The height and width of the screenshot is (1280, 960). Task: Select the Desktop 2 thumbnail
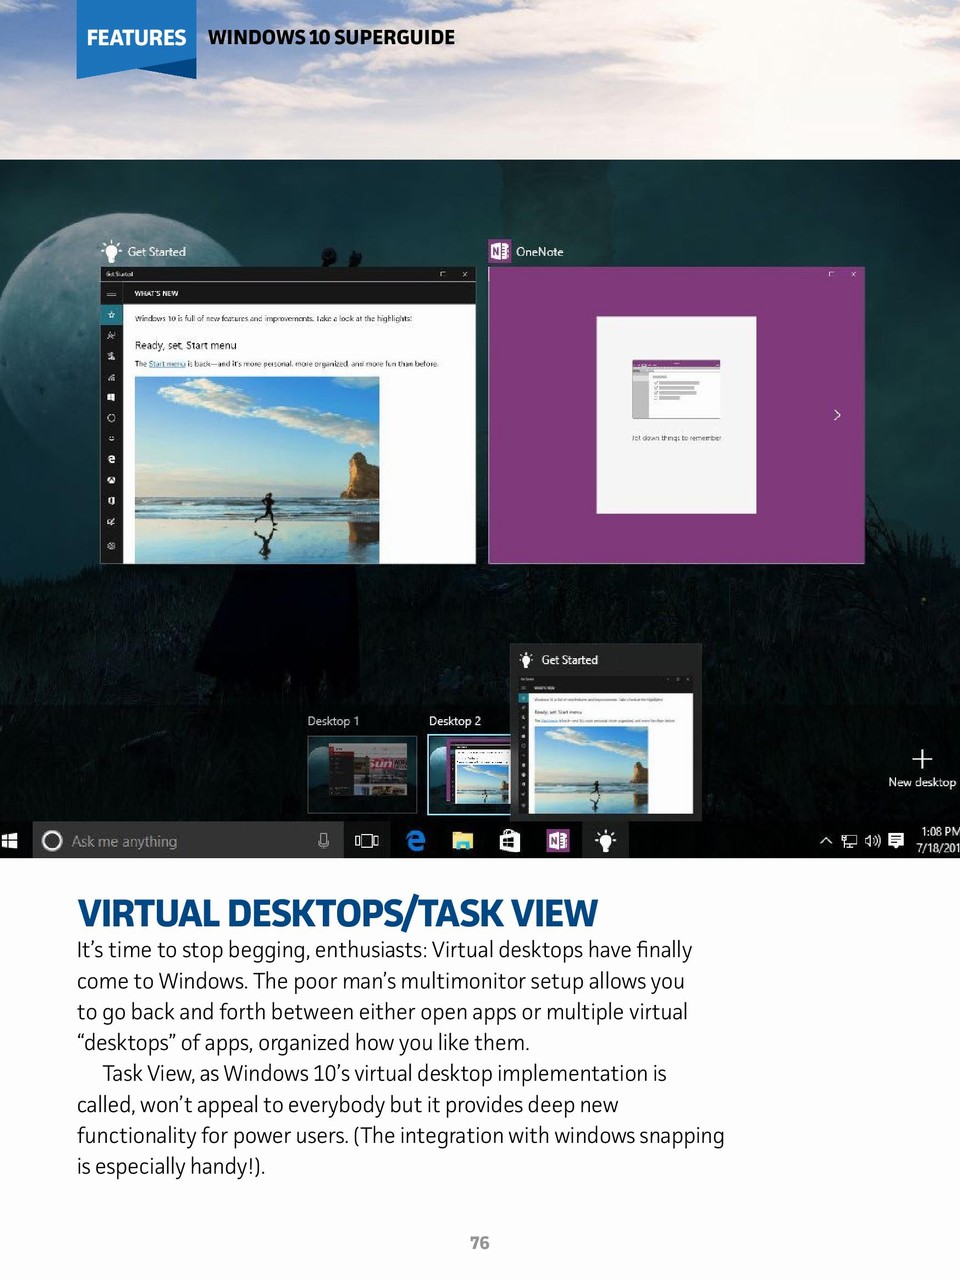tap(470, 774)
